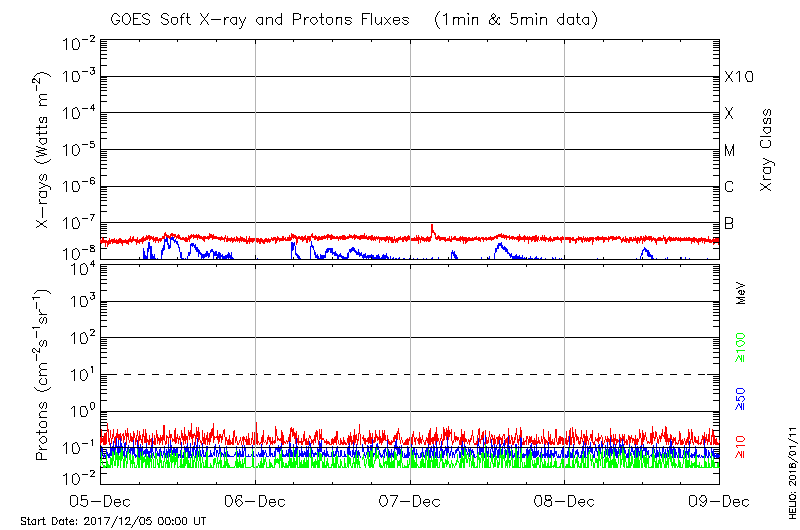This screenshot has width=800, height=530.
Task: Click the blue ≥50 MeV legend label
Action: [x=741, y=399]
